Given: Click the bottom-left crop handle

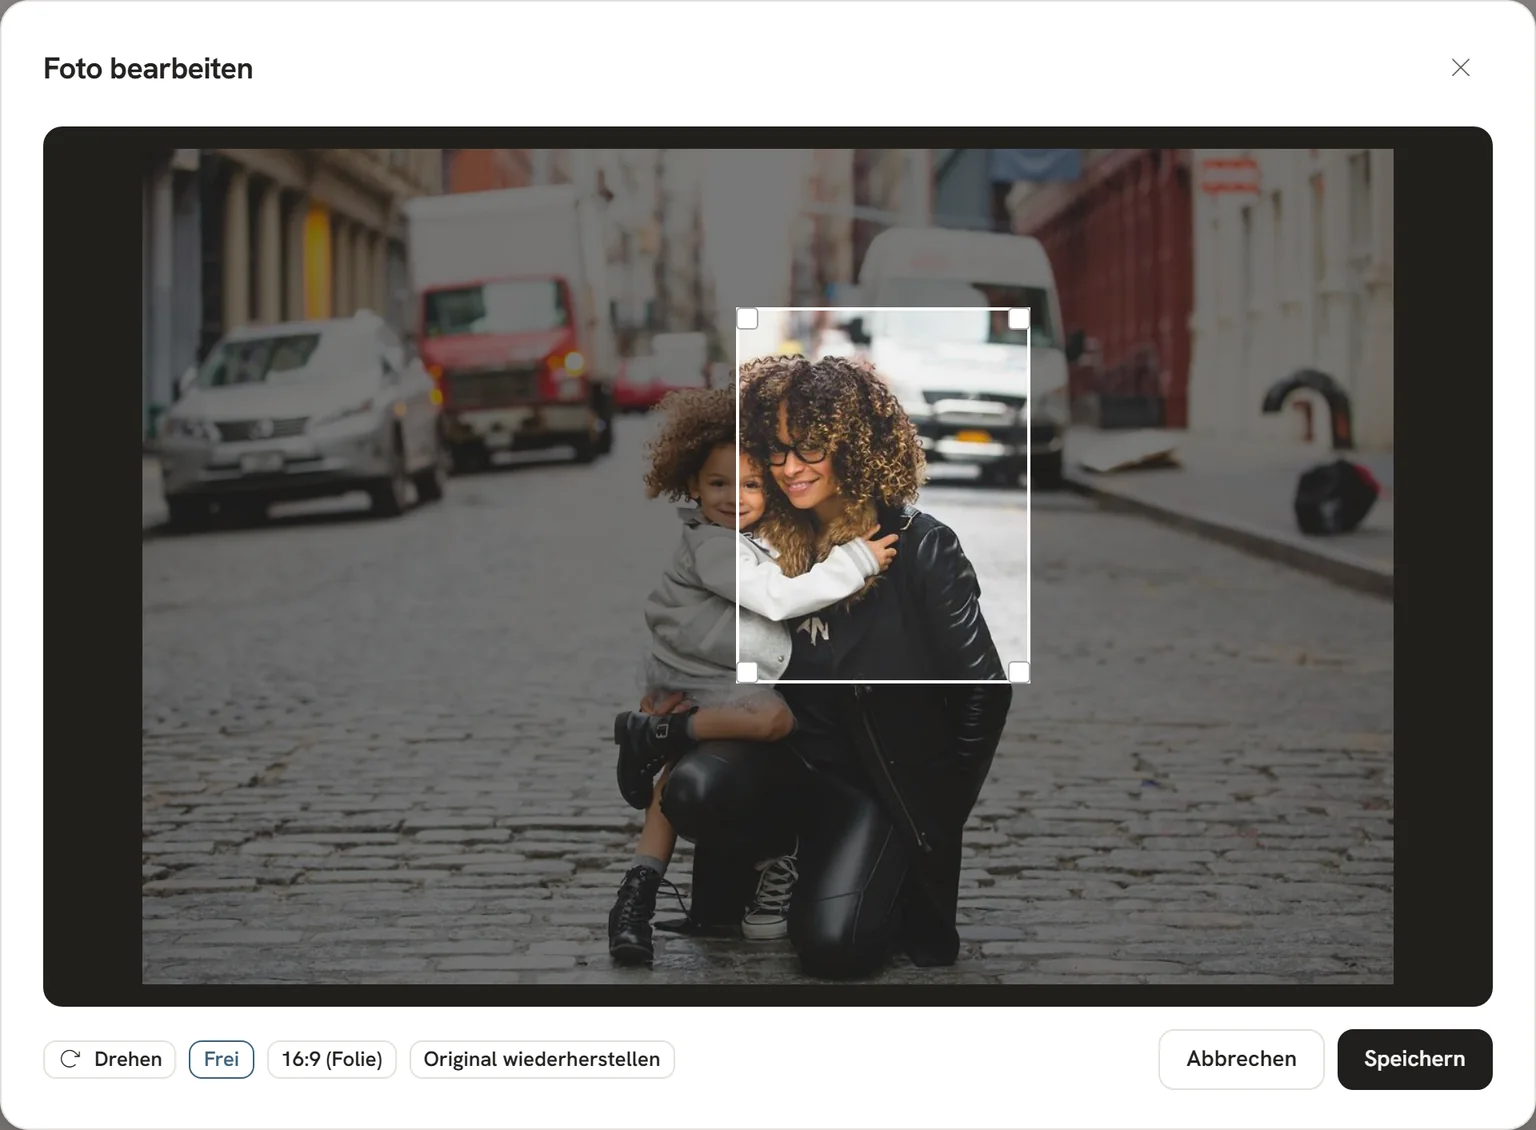Looking at the screenshot, I should point(747,672).
